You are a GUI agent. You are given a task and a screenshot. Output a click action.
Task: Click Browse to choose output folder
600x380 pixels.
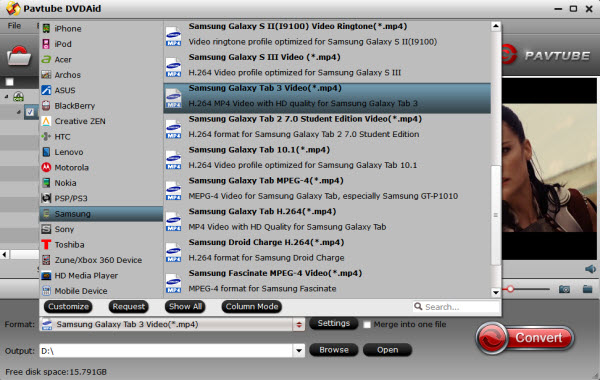coord(334,350)
